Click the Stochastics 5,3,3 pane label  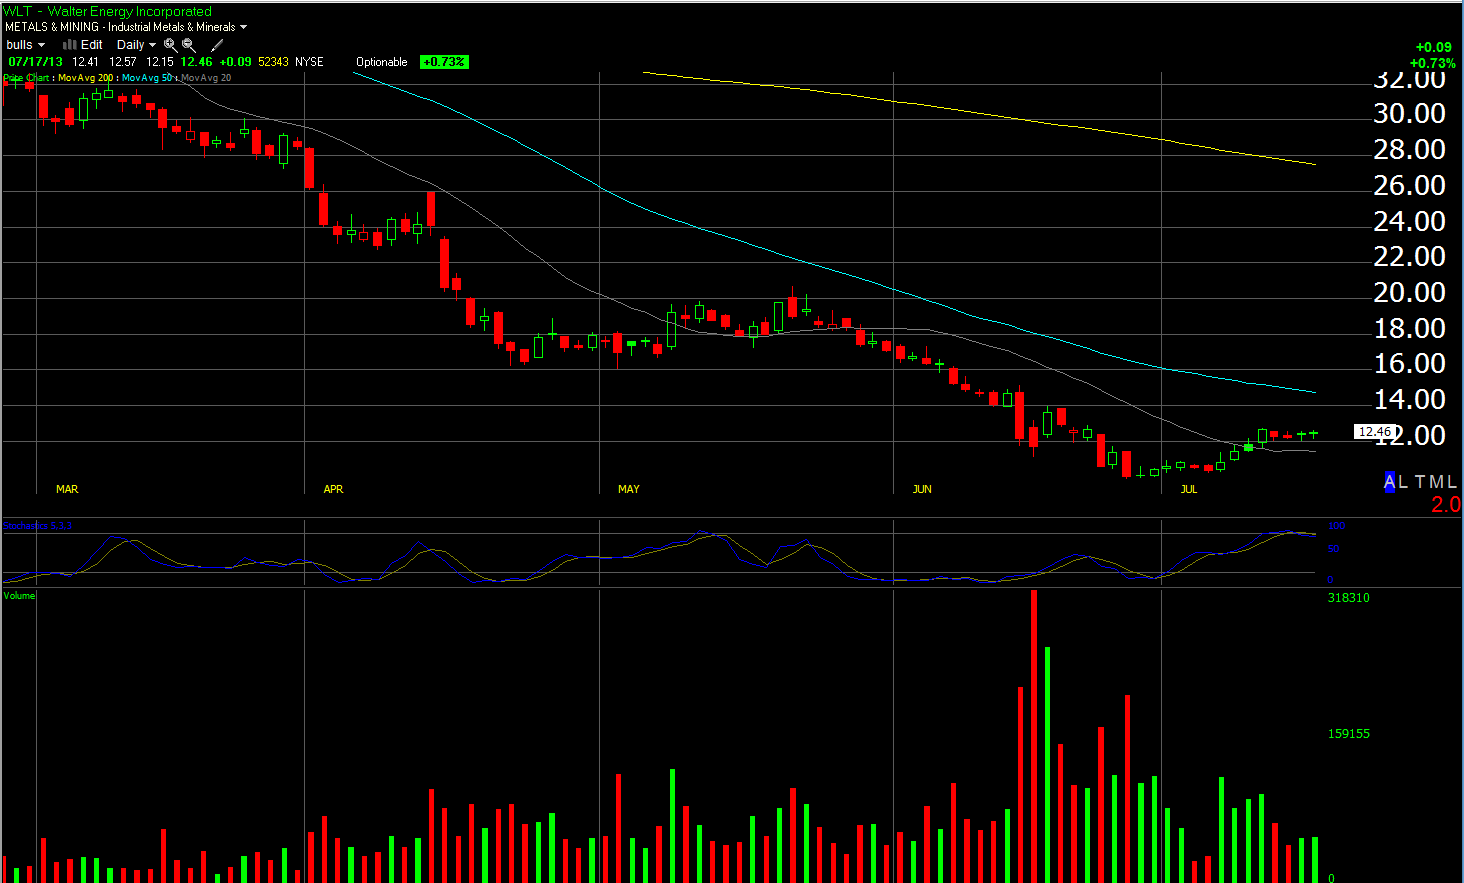[x=38, y=526]
